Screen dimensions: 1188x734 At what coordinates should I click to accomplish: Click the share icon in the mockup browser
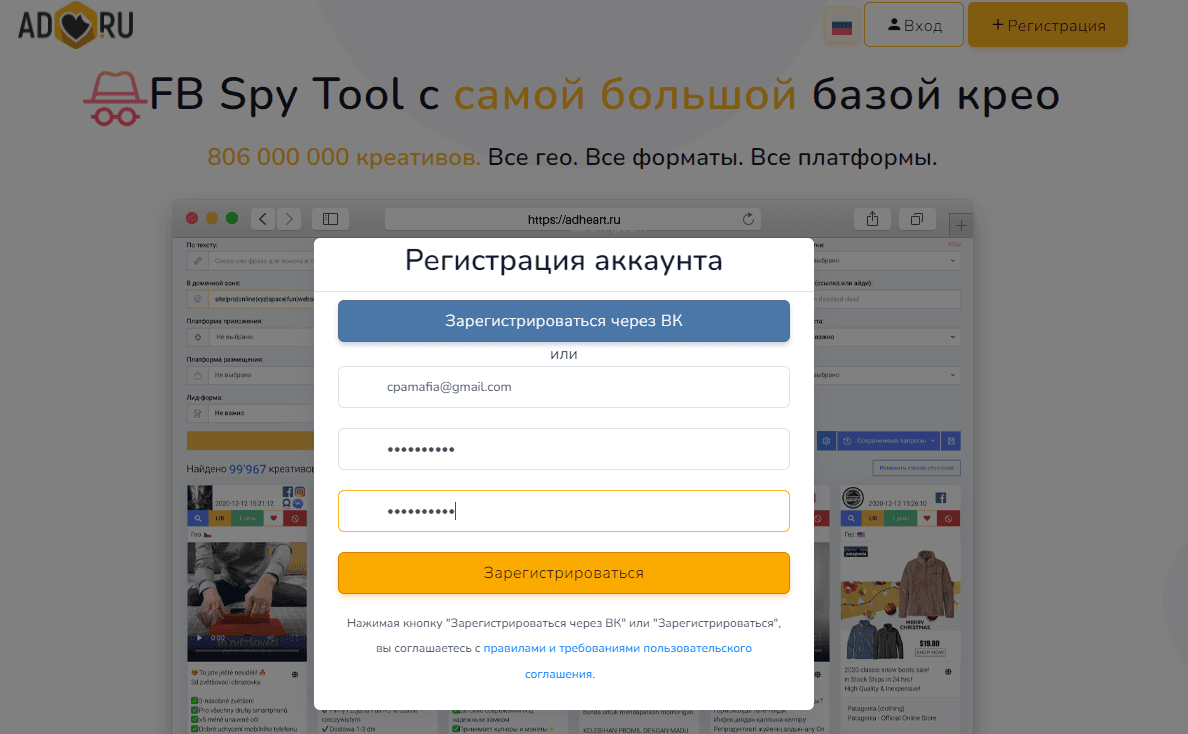pyautogui.click(x=872, y=219)
